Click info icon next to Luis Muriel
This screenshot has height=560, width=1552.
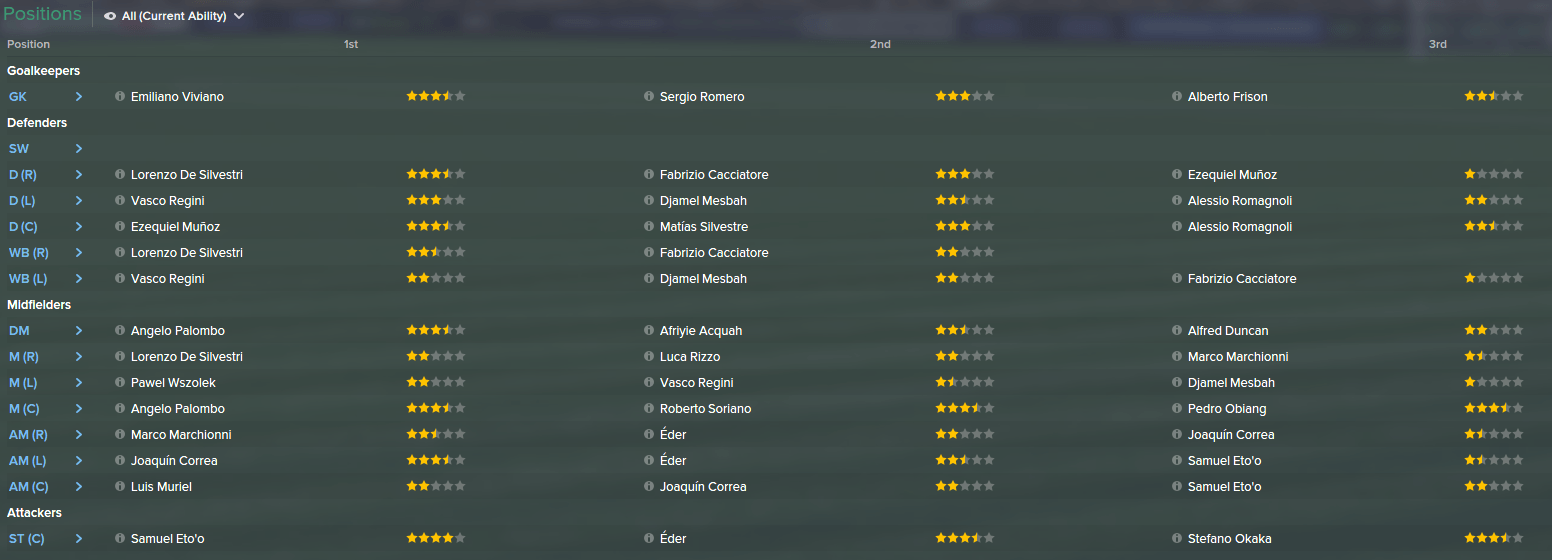pyautogui.click(x=120, y=487)
